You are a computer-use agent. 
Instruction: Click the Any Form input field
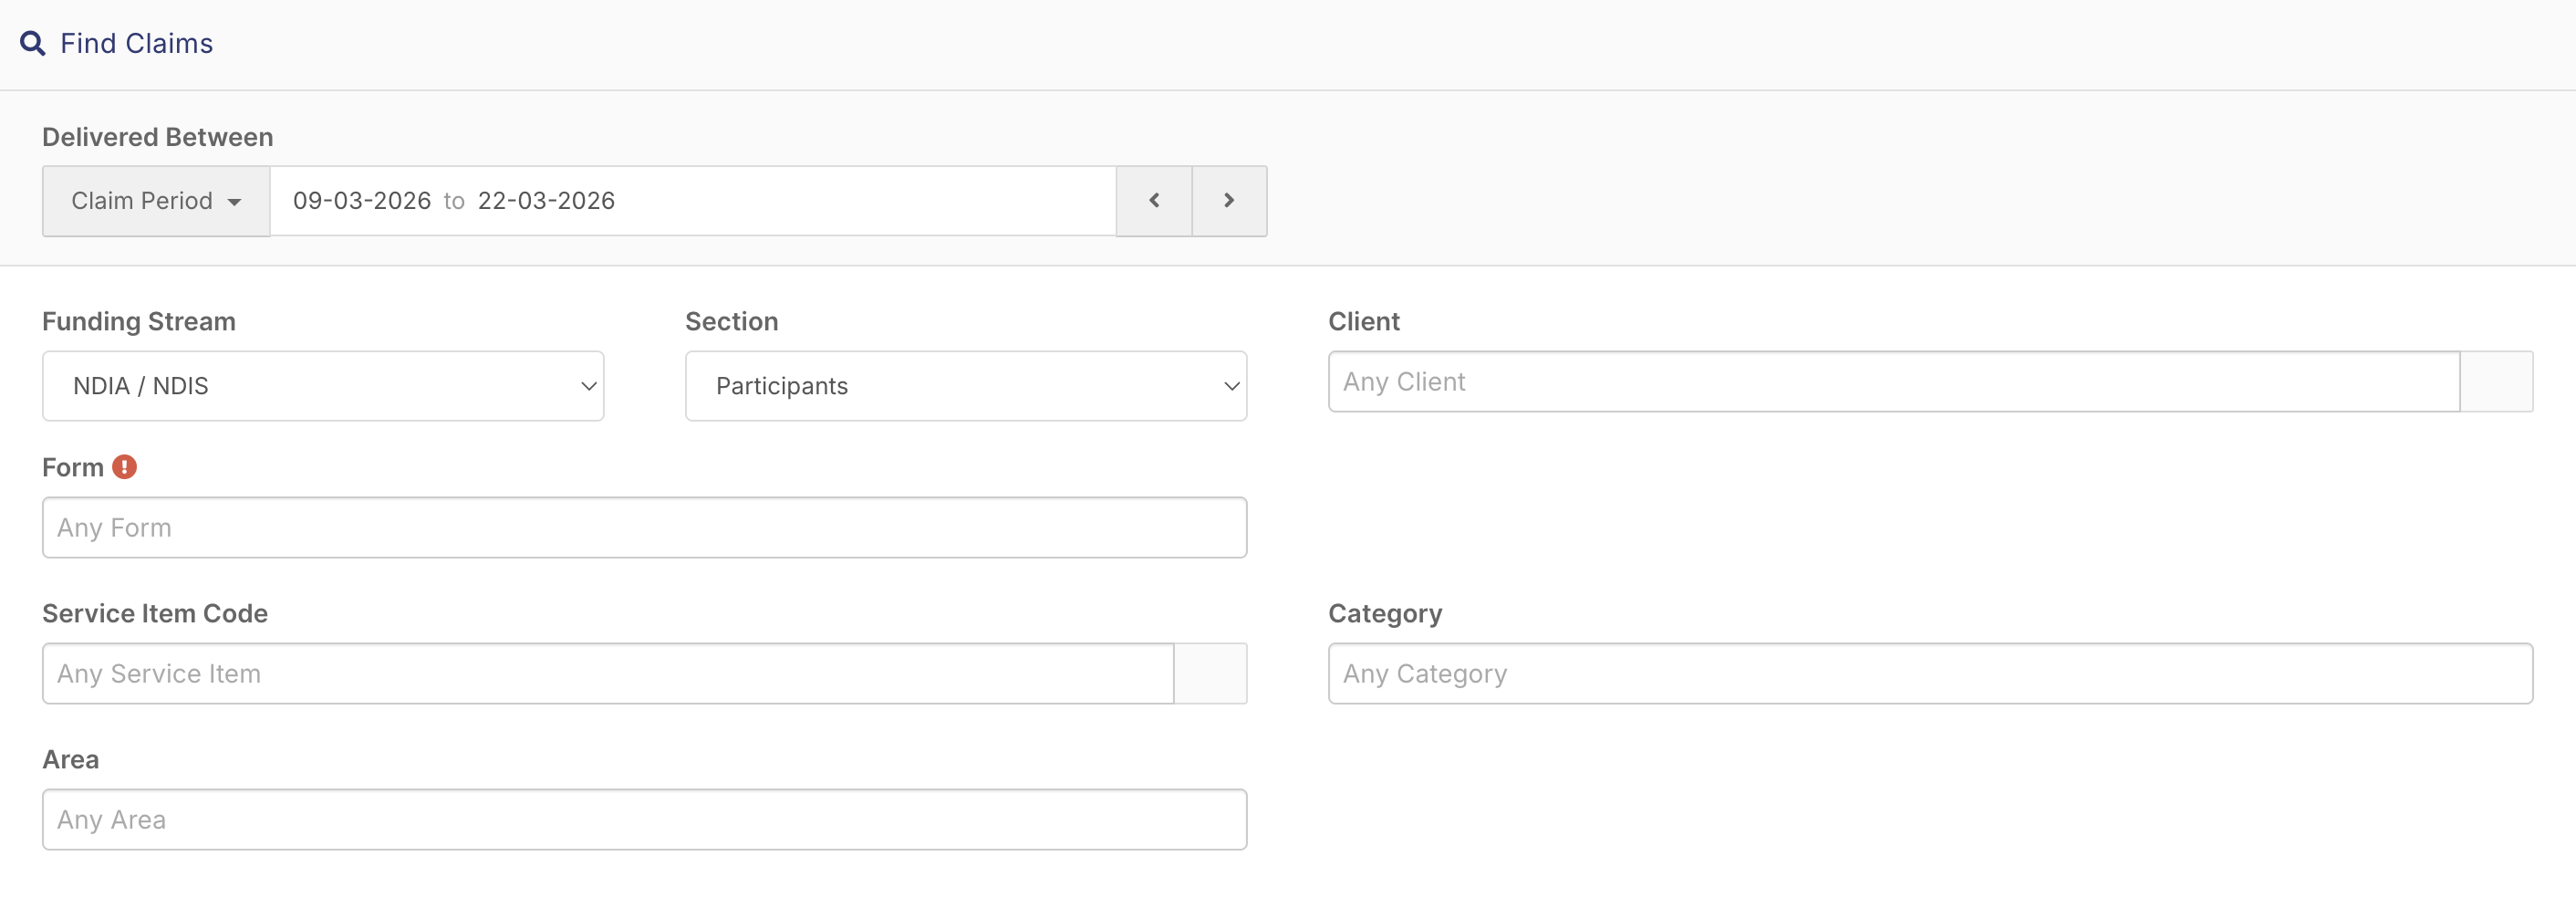click(x=644, y=527)
